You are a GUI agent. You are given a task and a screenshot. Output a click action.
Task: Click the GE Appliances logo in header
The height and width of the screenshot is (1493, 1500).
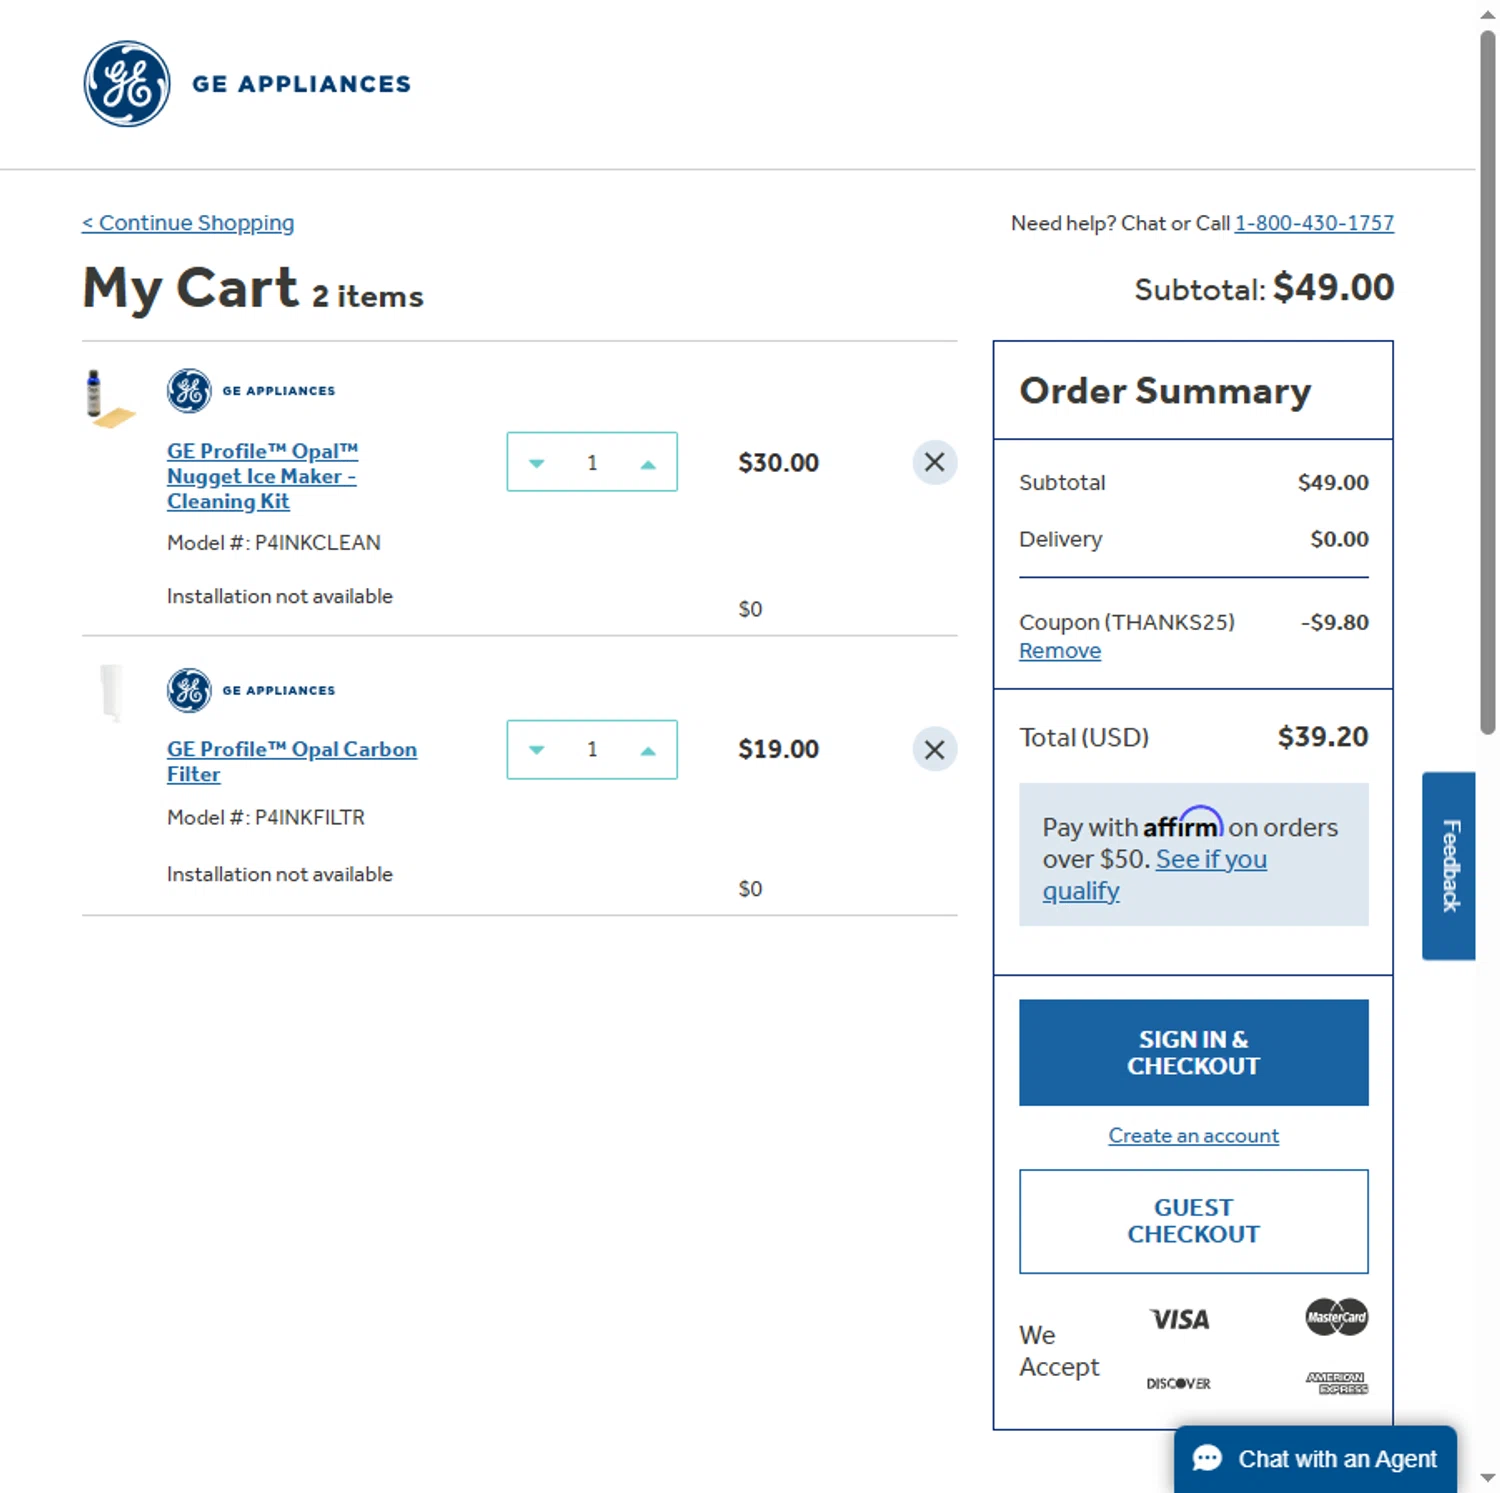click(246, 84)
